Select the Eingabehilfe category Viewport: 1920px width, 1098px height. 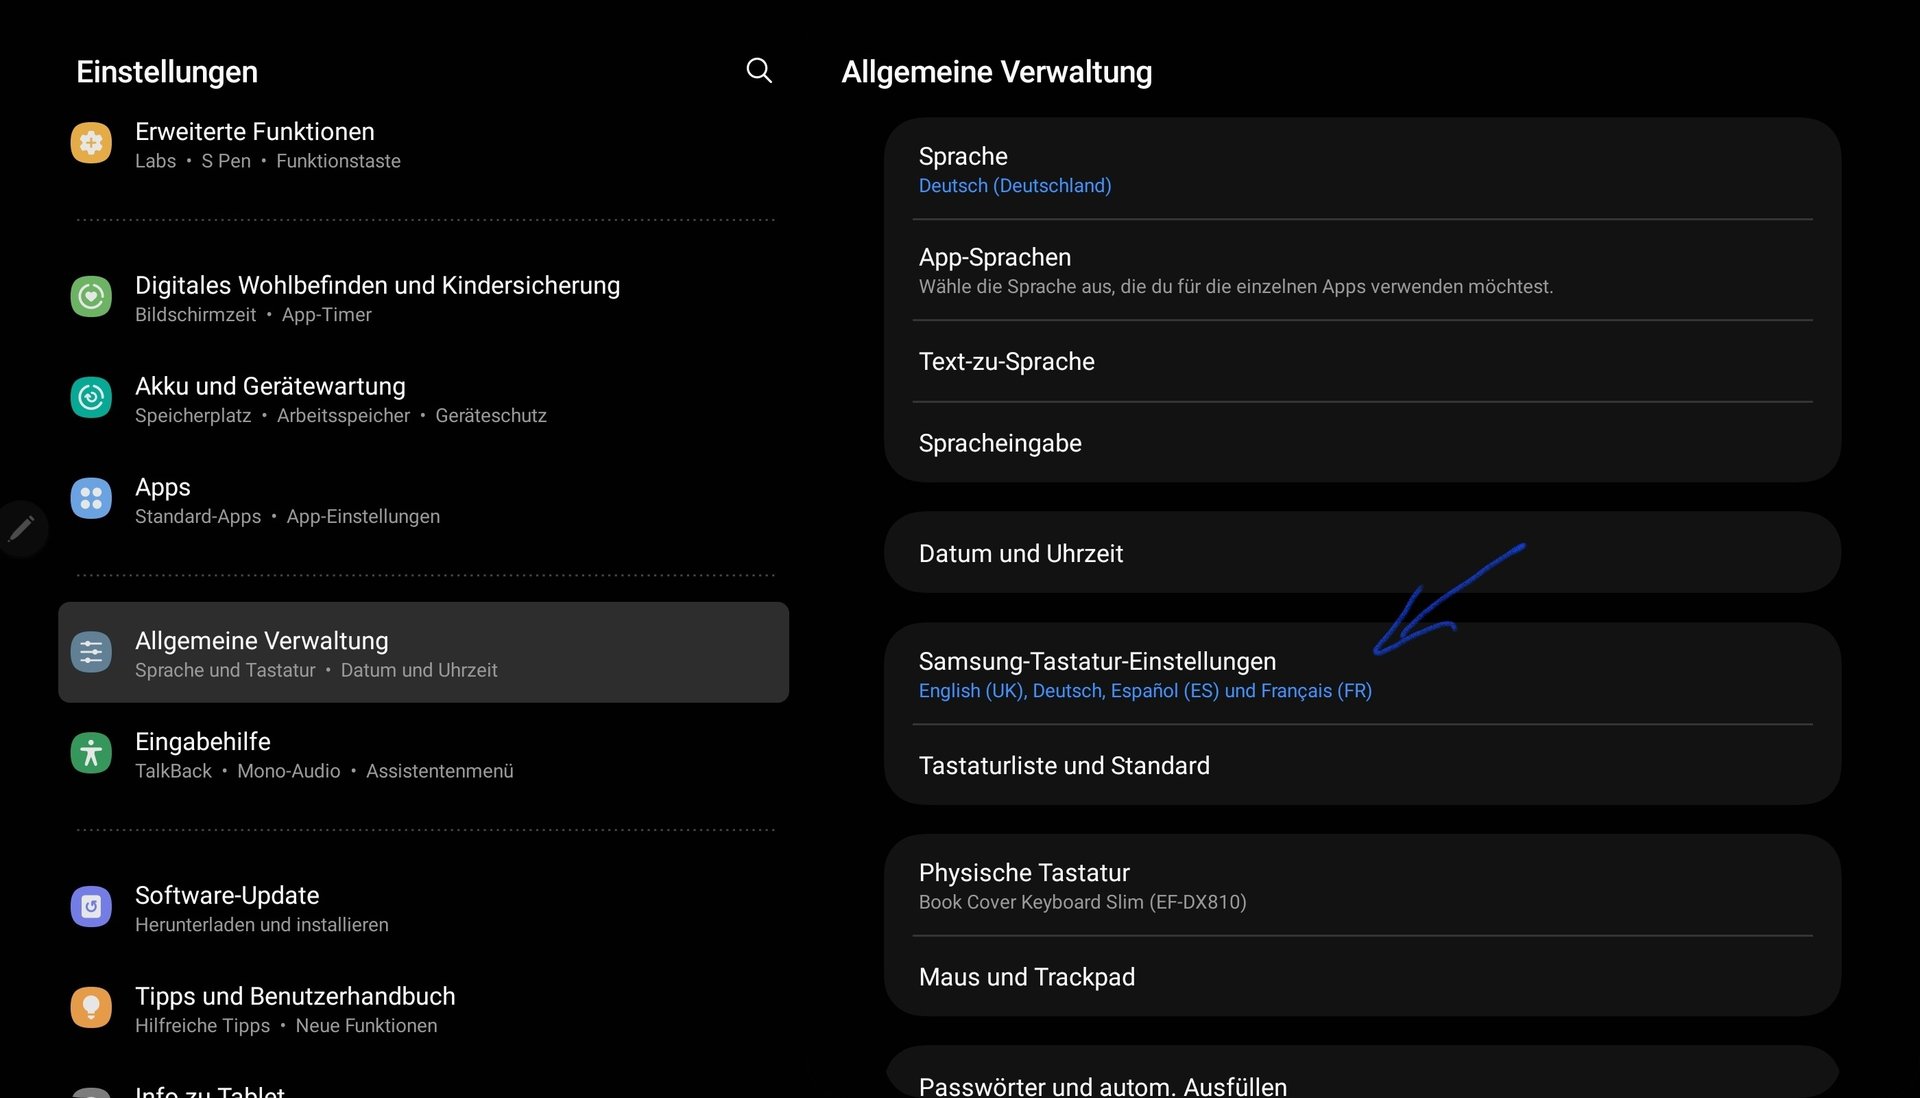(424, 755)
